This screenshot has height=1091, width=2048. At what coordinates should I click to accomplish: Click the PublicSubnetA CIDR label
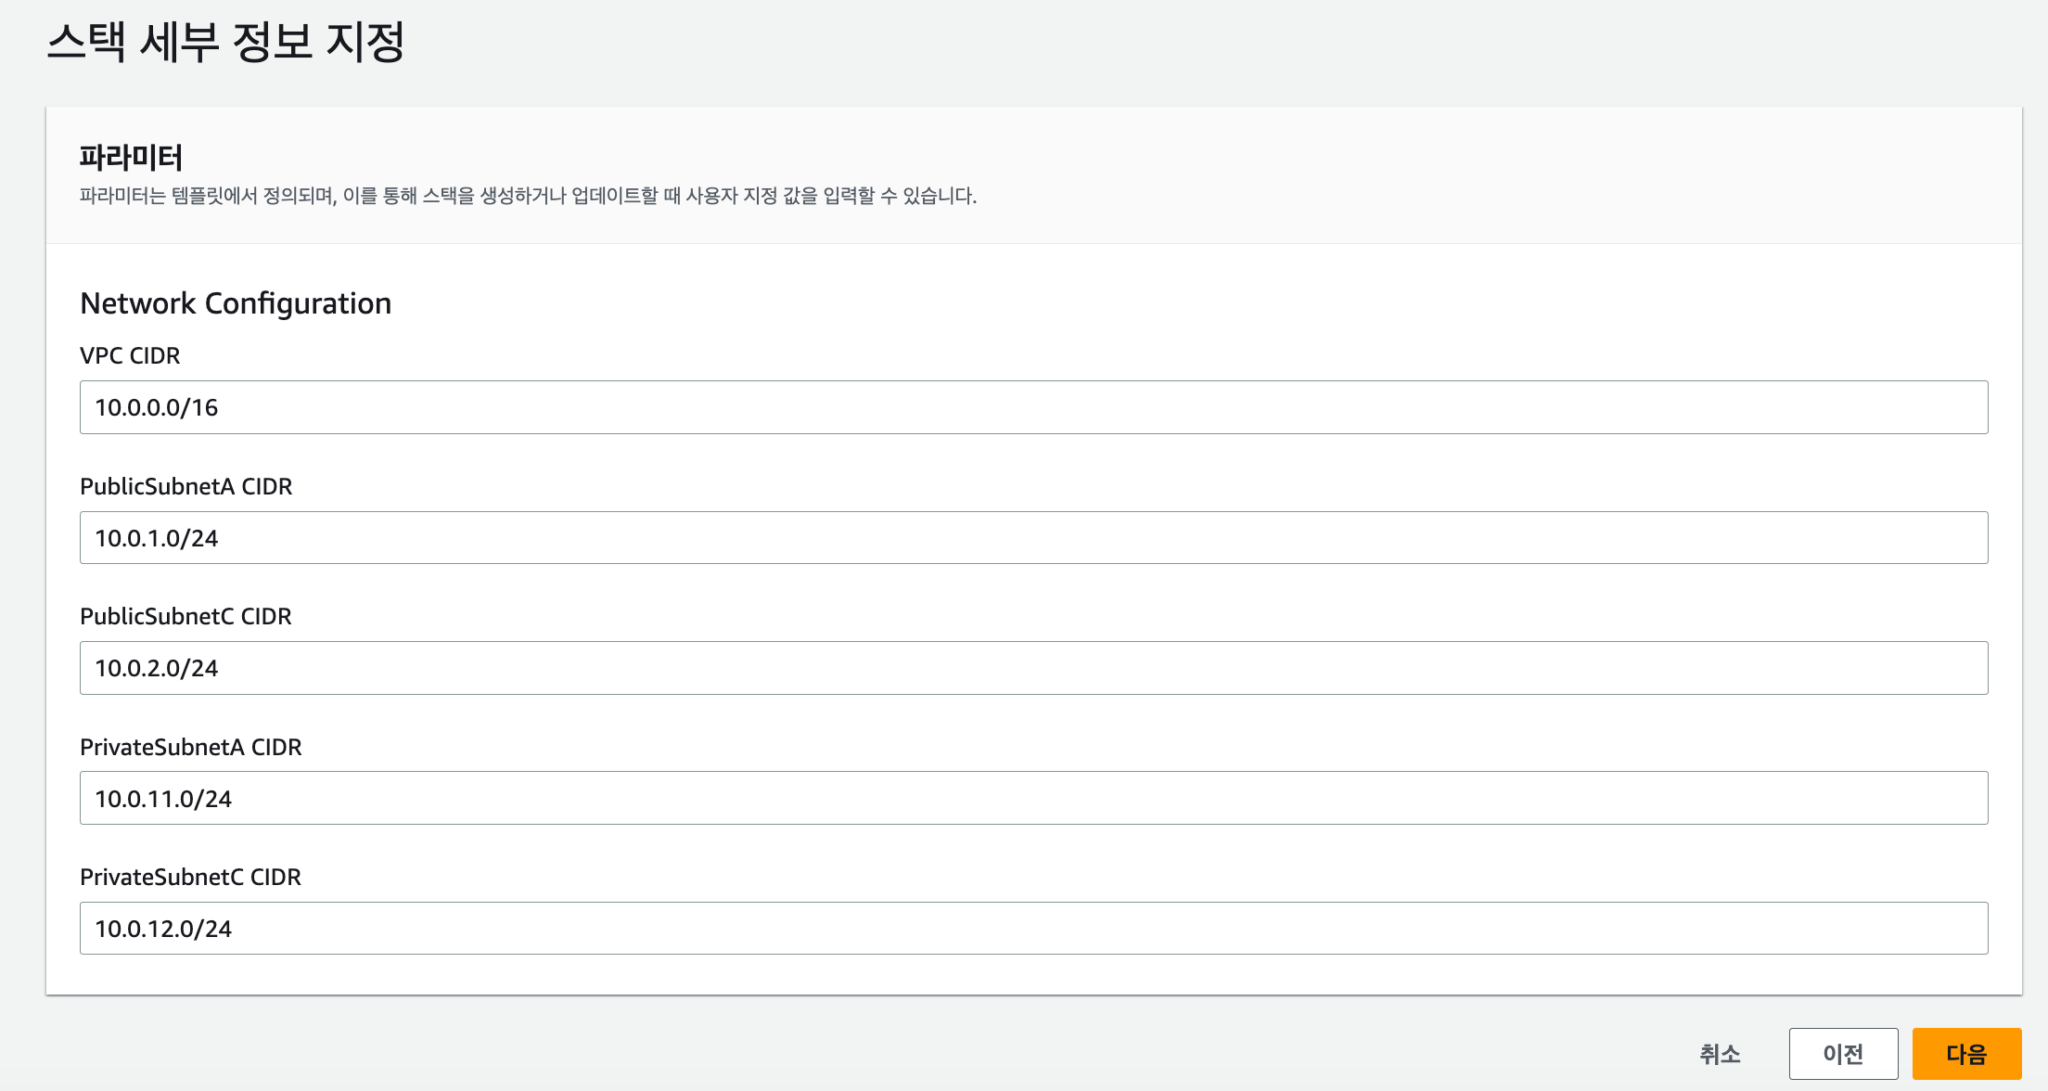point(186,486)
